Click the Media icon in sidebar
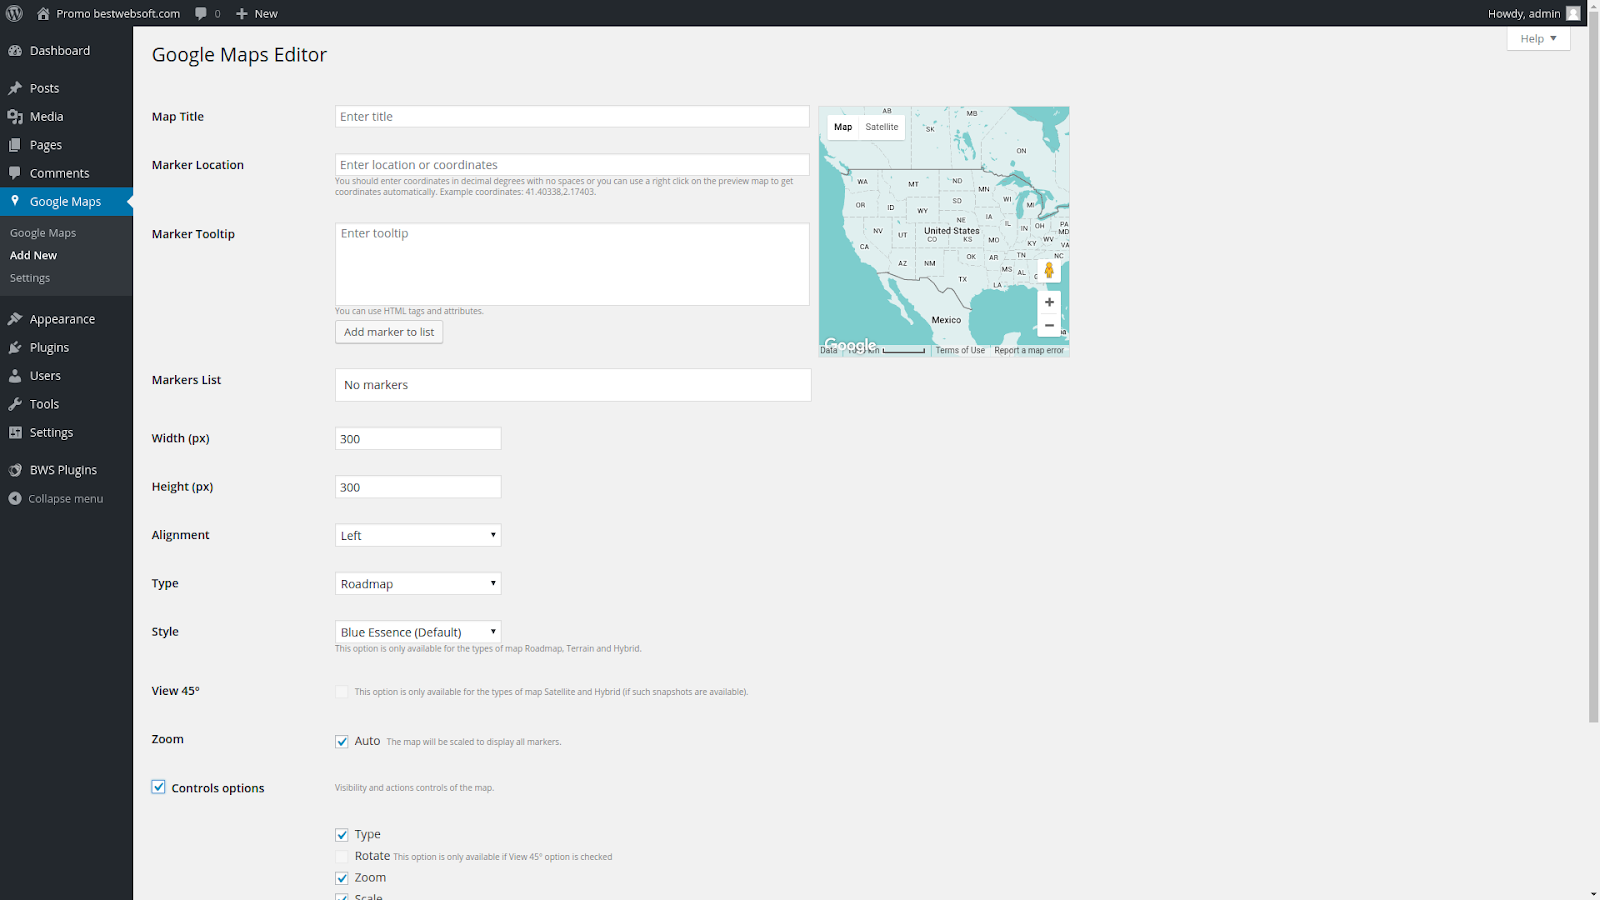 point(15,117)
